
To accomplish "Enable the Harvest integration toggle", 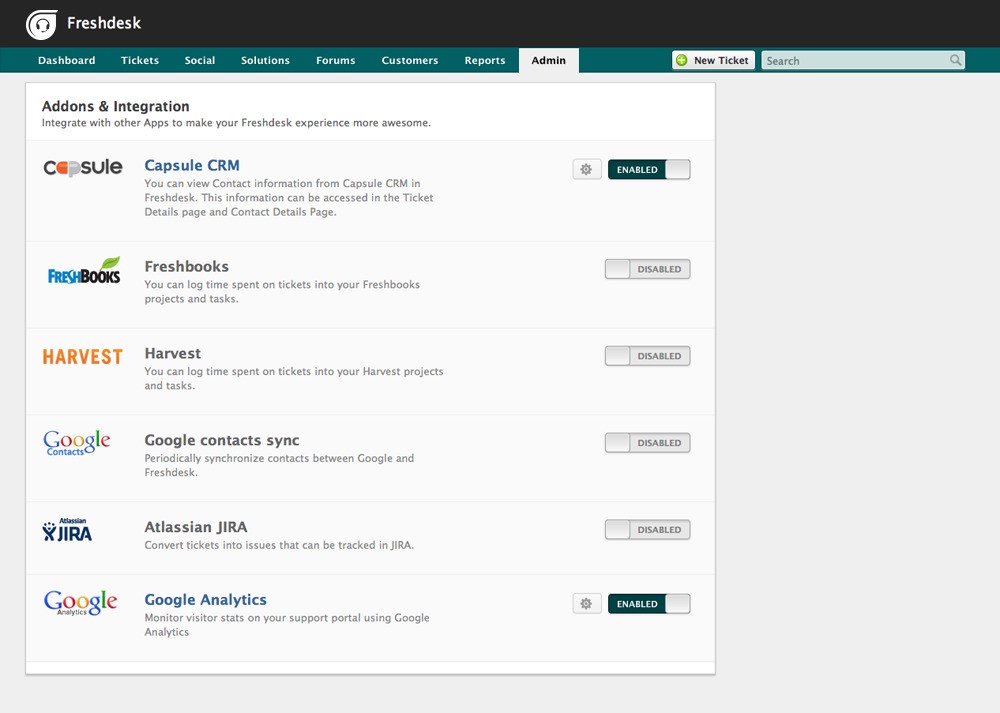I will pos(647,356).
